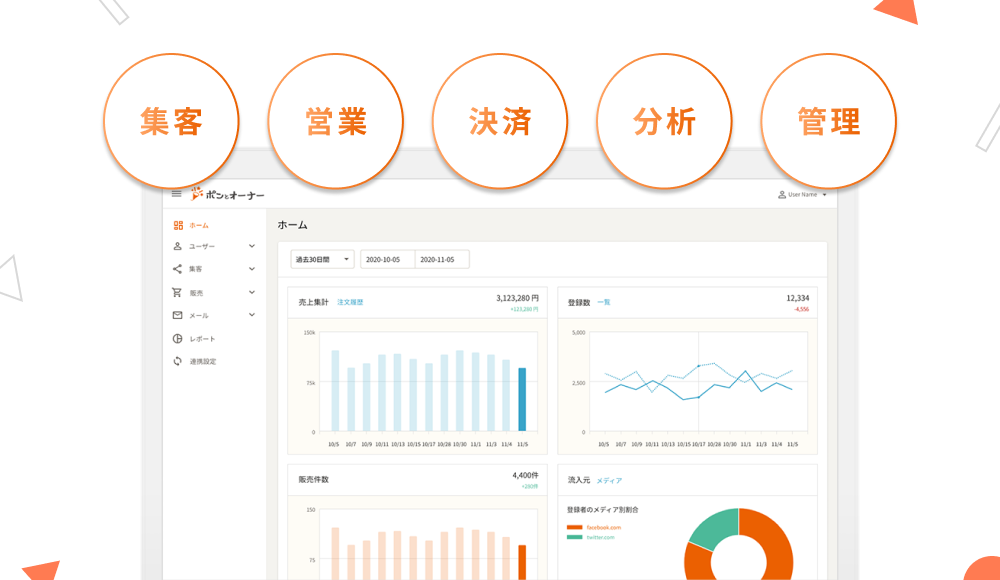This screenshot has height=580, width=1000.
Task: Click the レポート pie chart icon
Action: tap(178, 339)
